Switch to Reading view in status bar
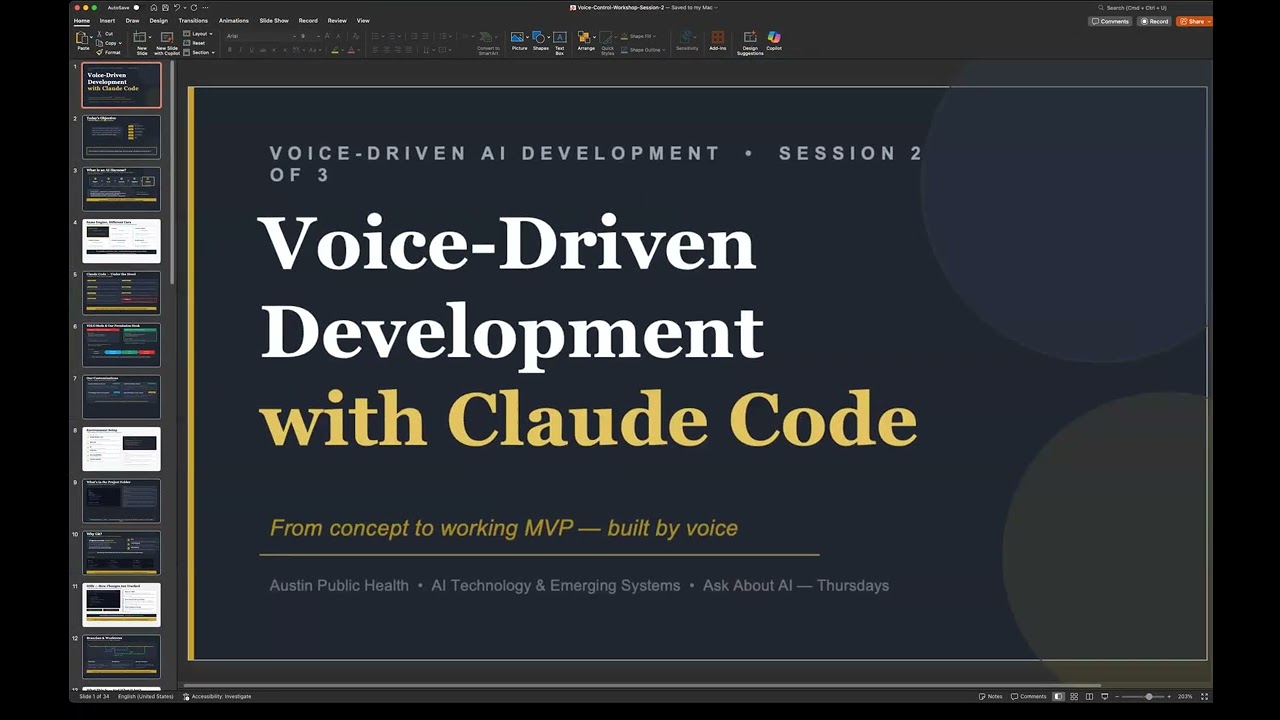 pyautogui.click(x=1089, y=696)
